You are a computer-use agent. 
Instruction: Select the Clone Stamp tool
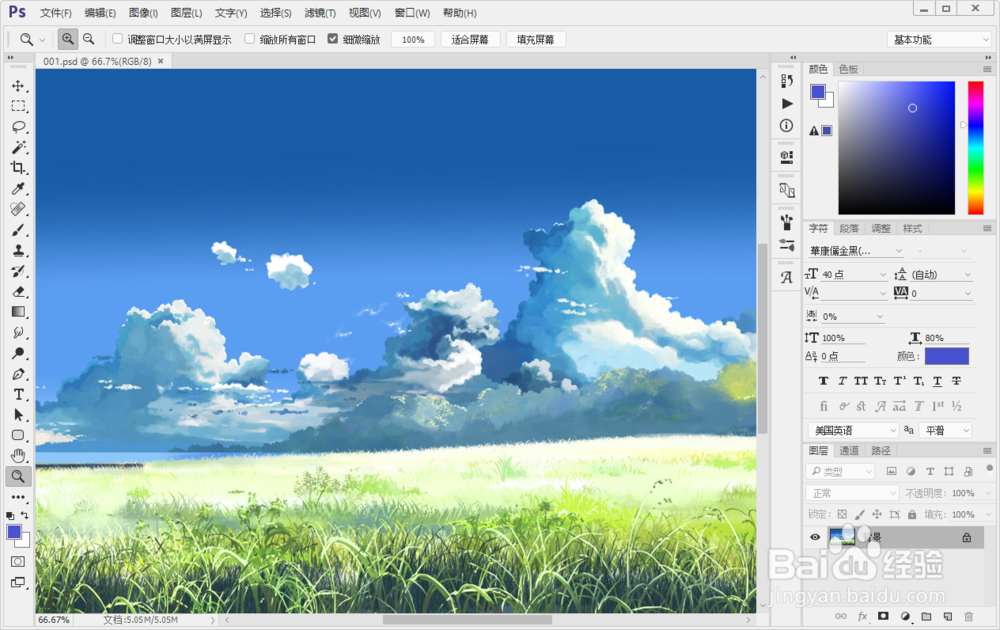[x=18, y=251]
